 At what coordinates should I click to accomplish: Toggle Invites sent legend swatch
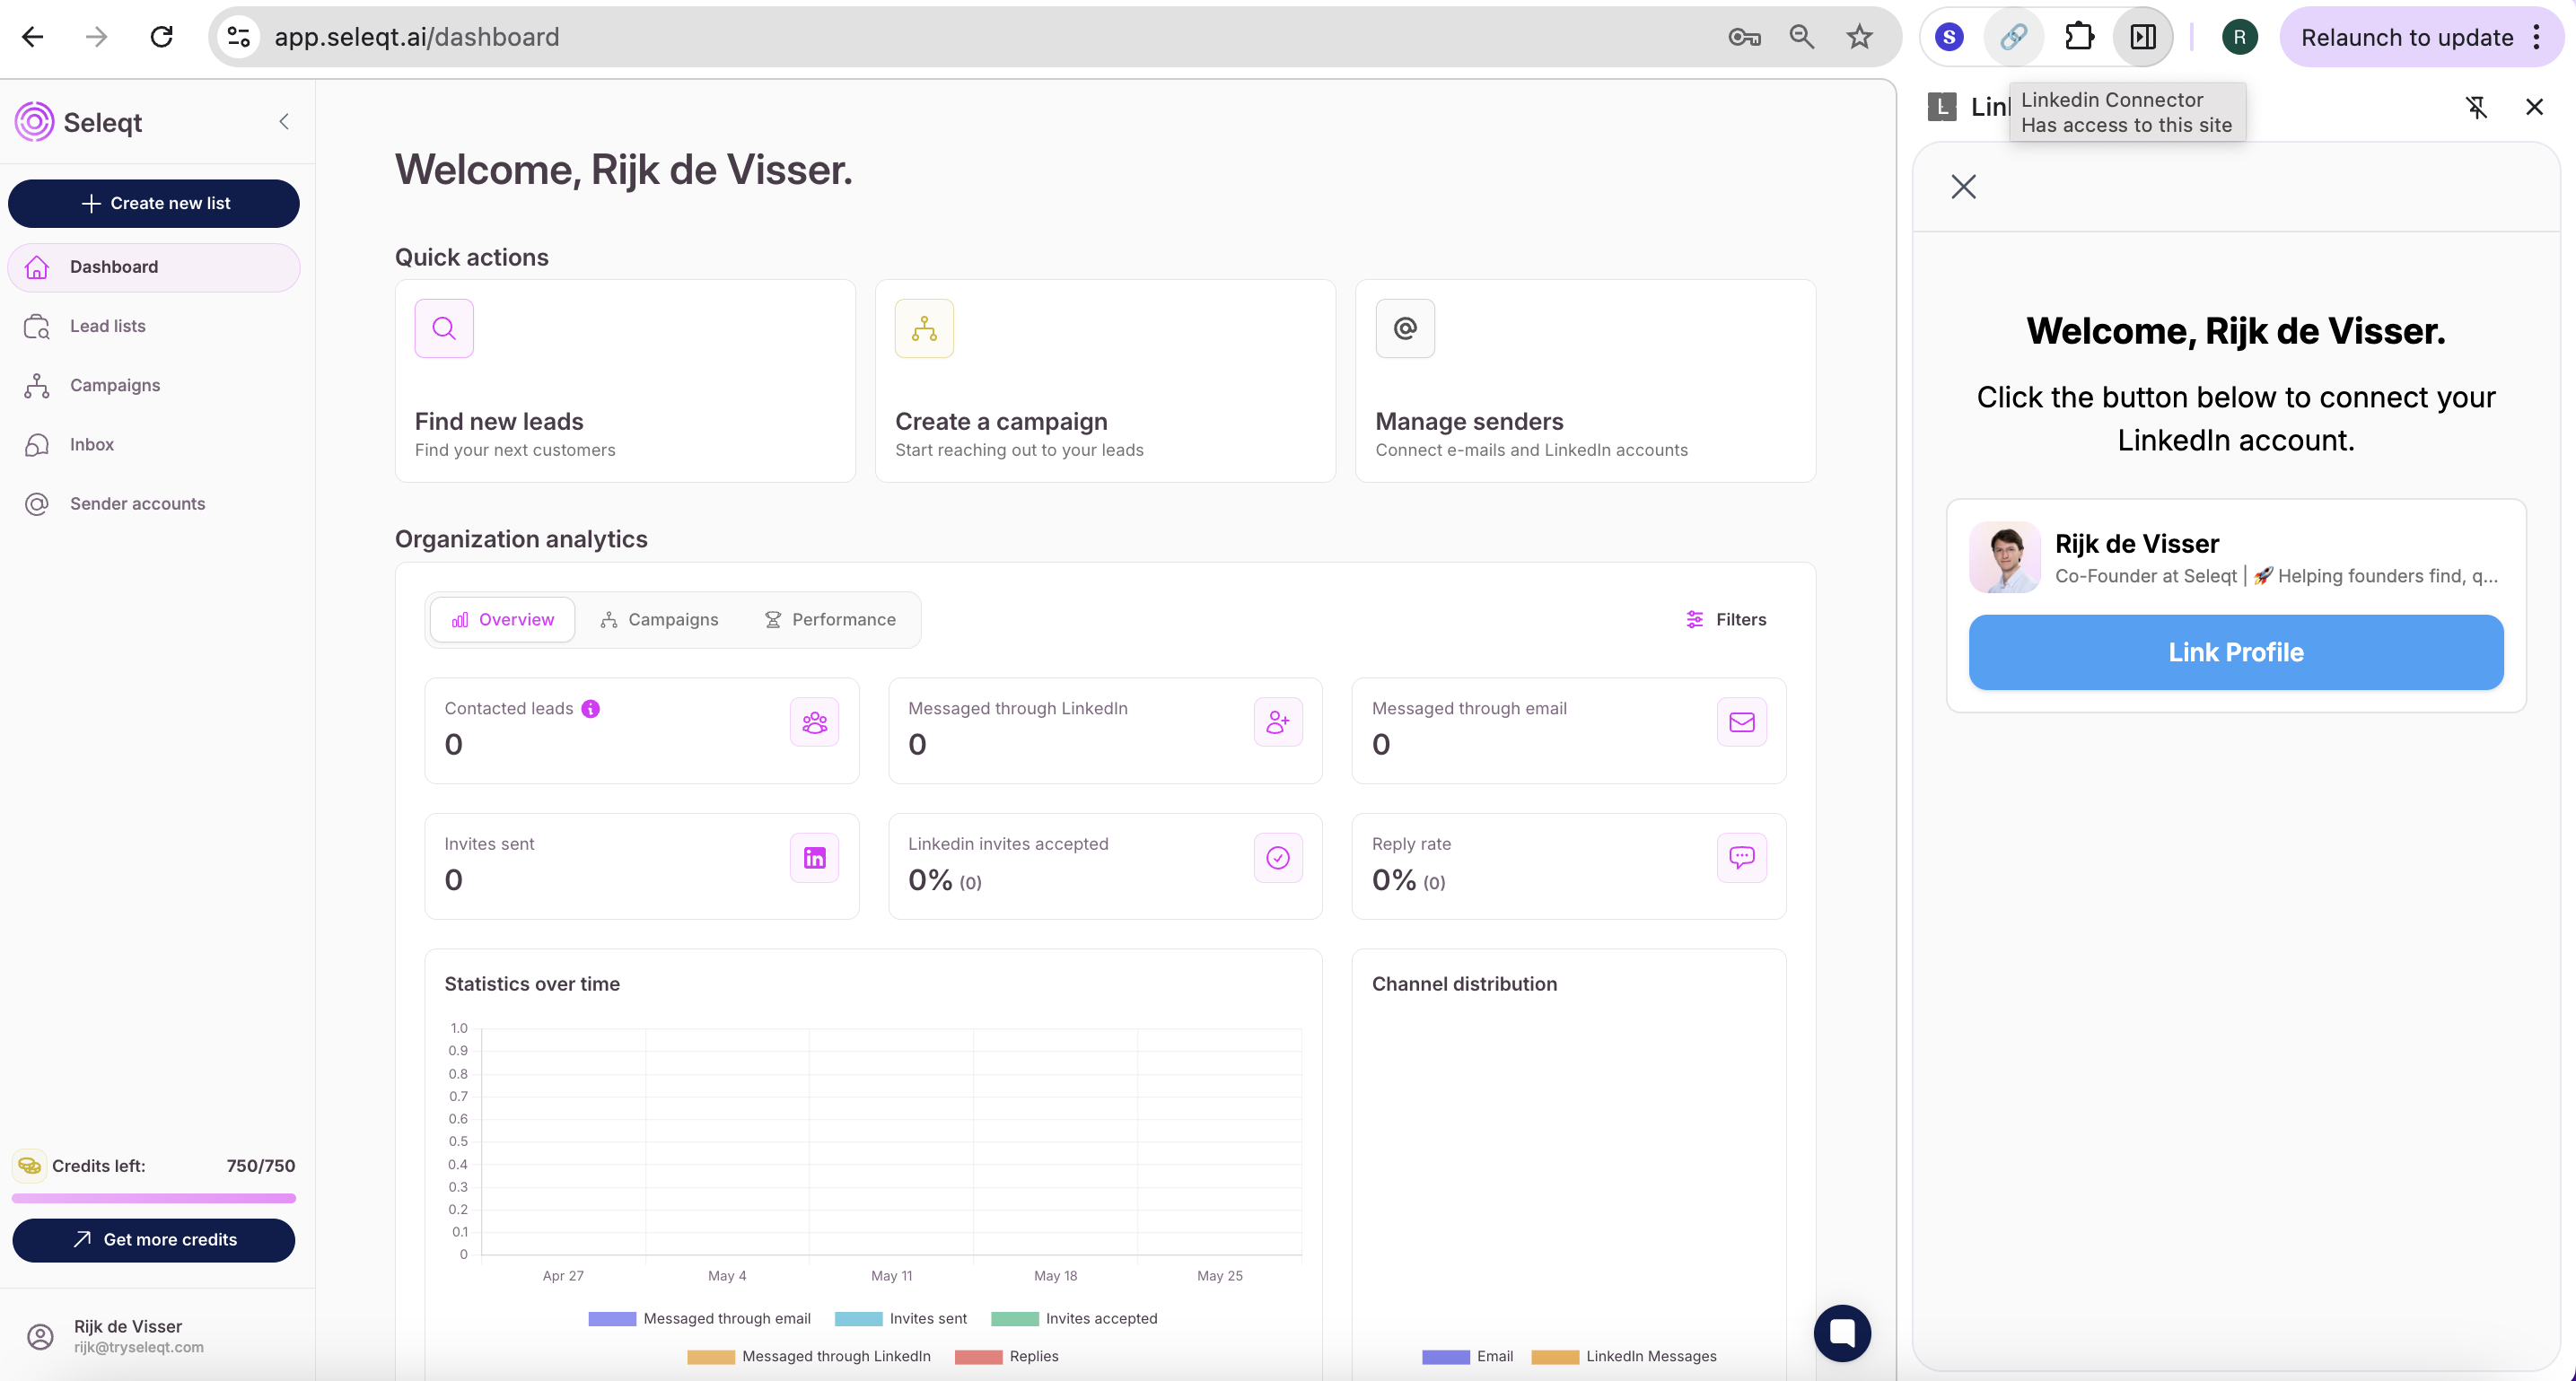click(858, 1318)
